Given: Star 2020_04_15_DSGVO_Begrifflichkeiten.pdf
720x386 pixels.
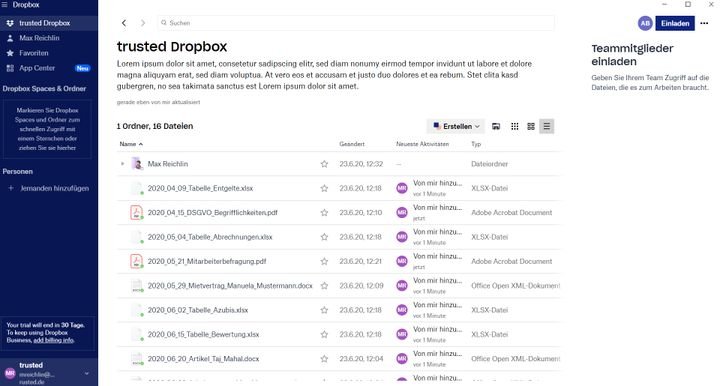Looking at the screenshot, I should (324, 213).
